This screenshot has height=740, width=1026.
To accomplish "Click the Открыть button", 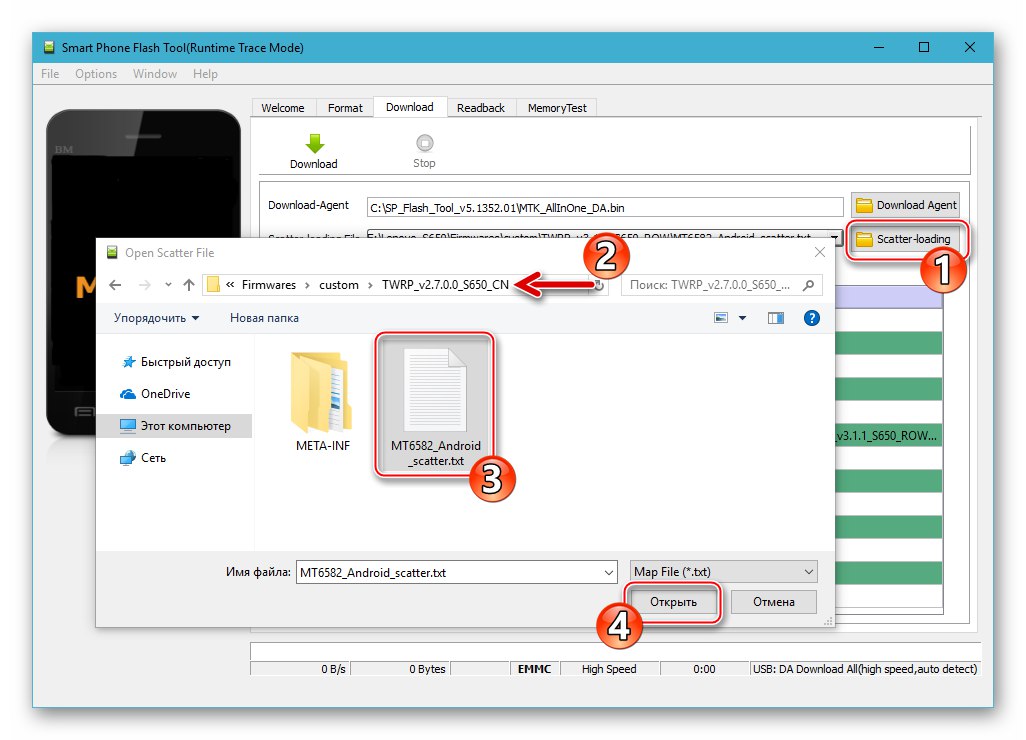I will point(673,602).
